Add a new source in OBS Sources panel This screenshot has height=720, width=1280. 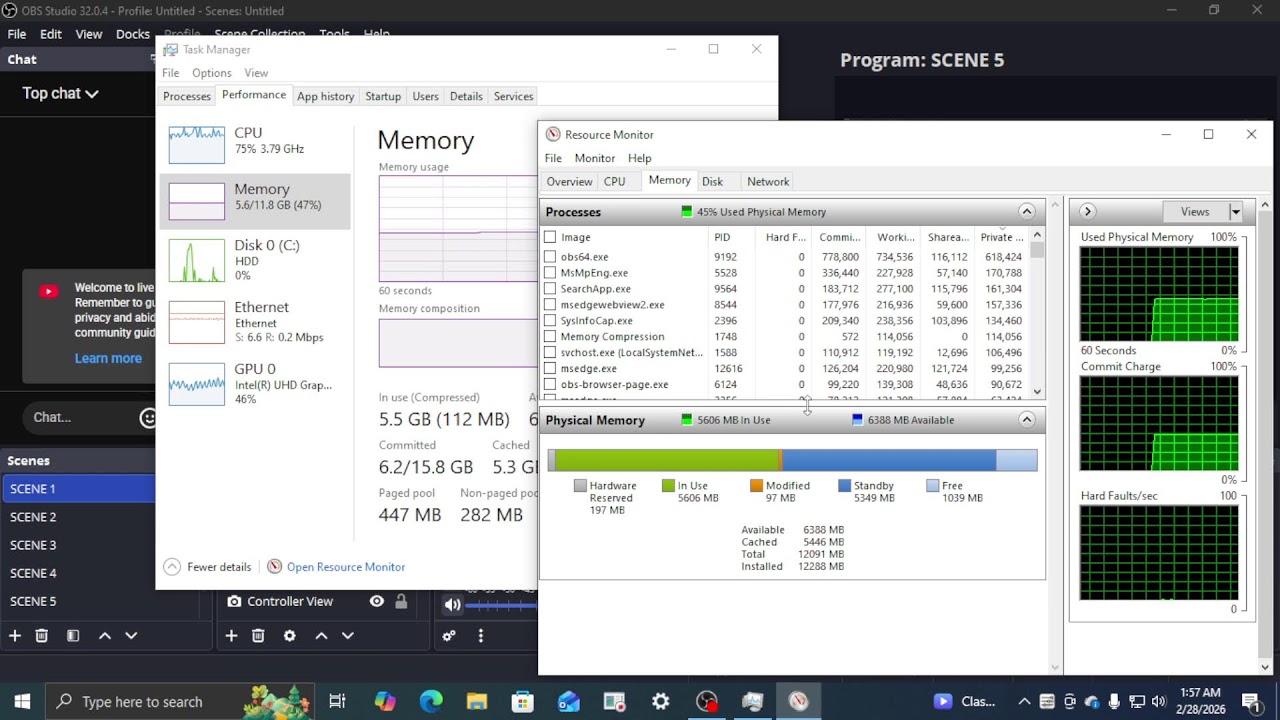231,635
